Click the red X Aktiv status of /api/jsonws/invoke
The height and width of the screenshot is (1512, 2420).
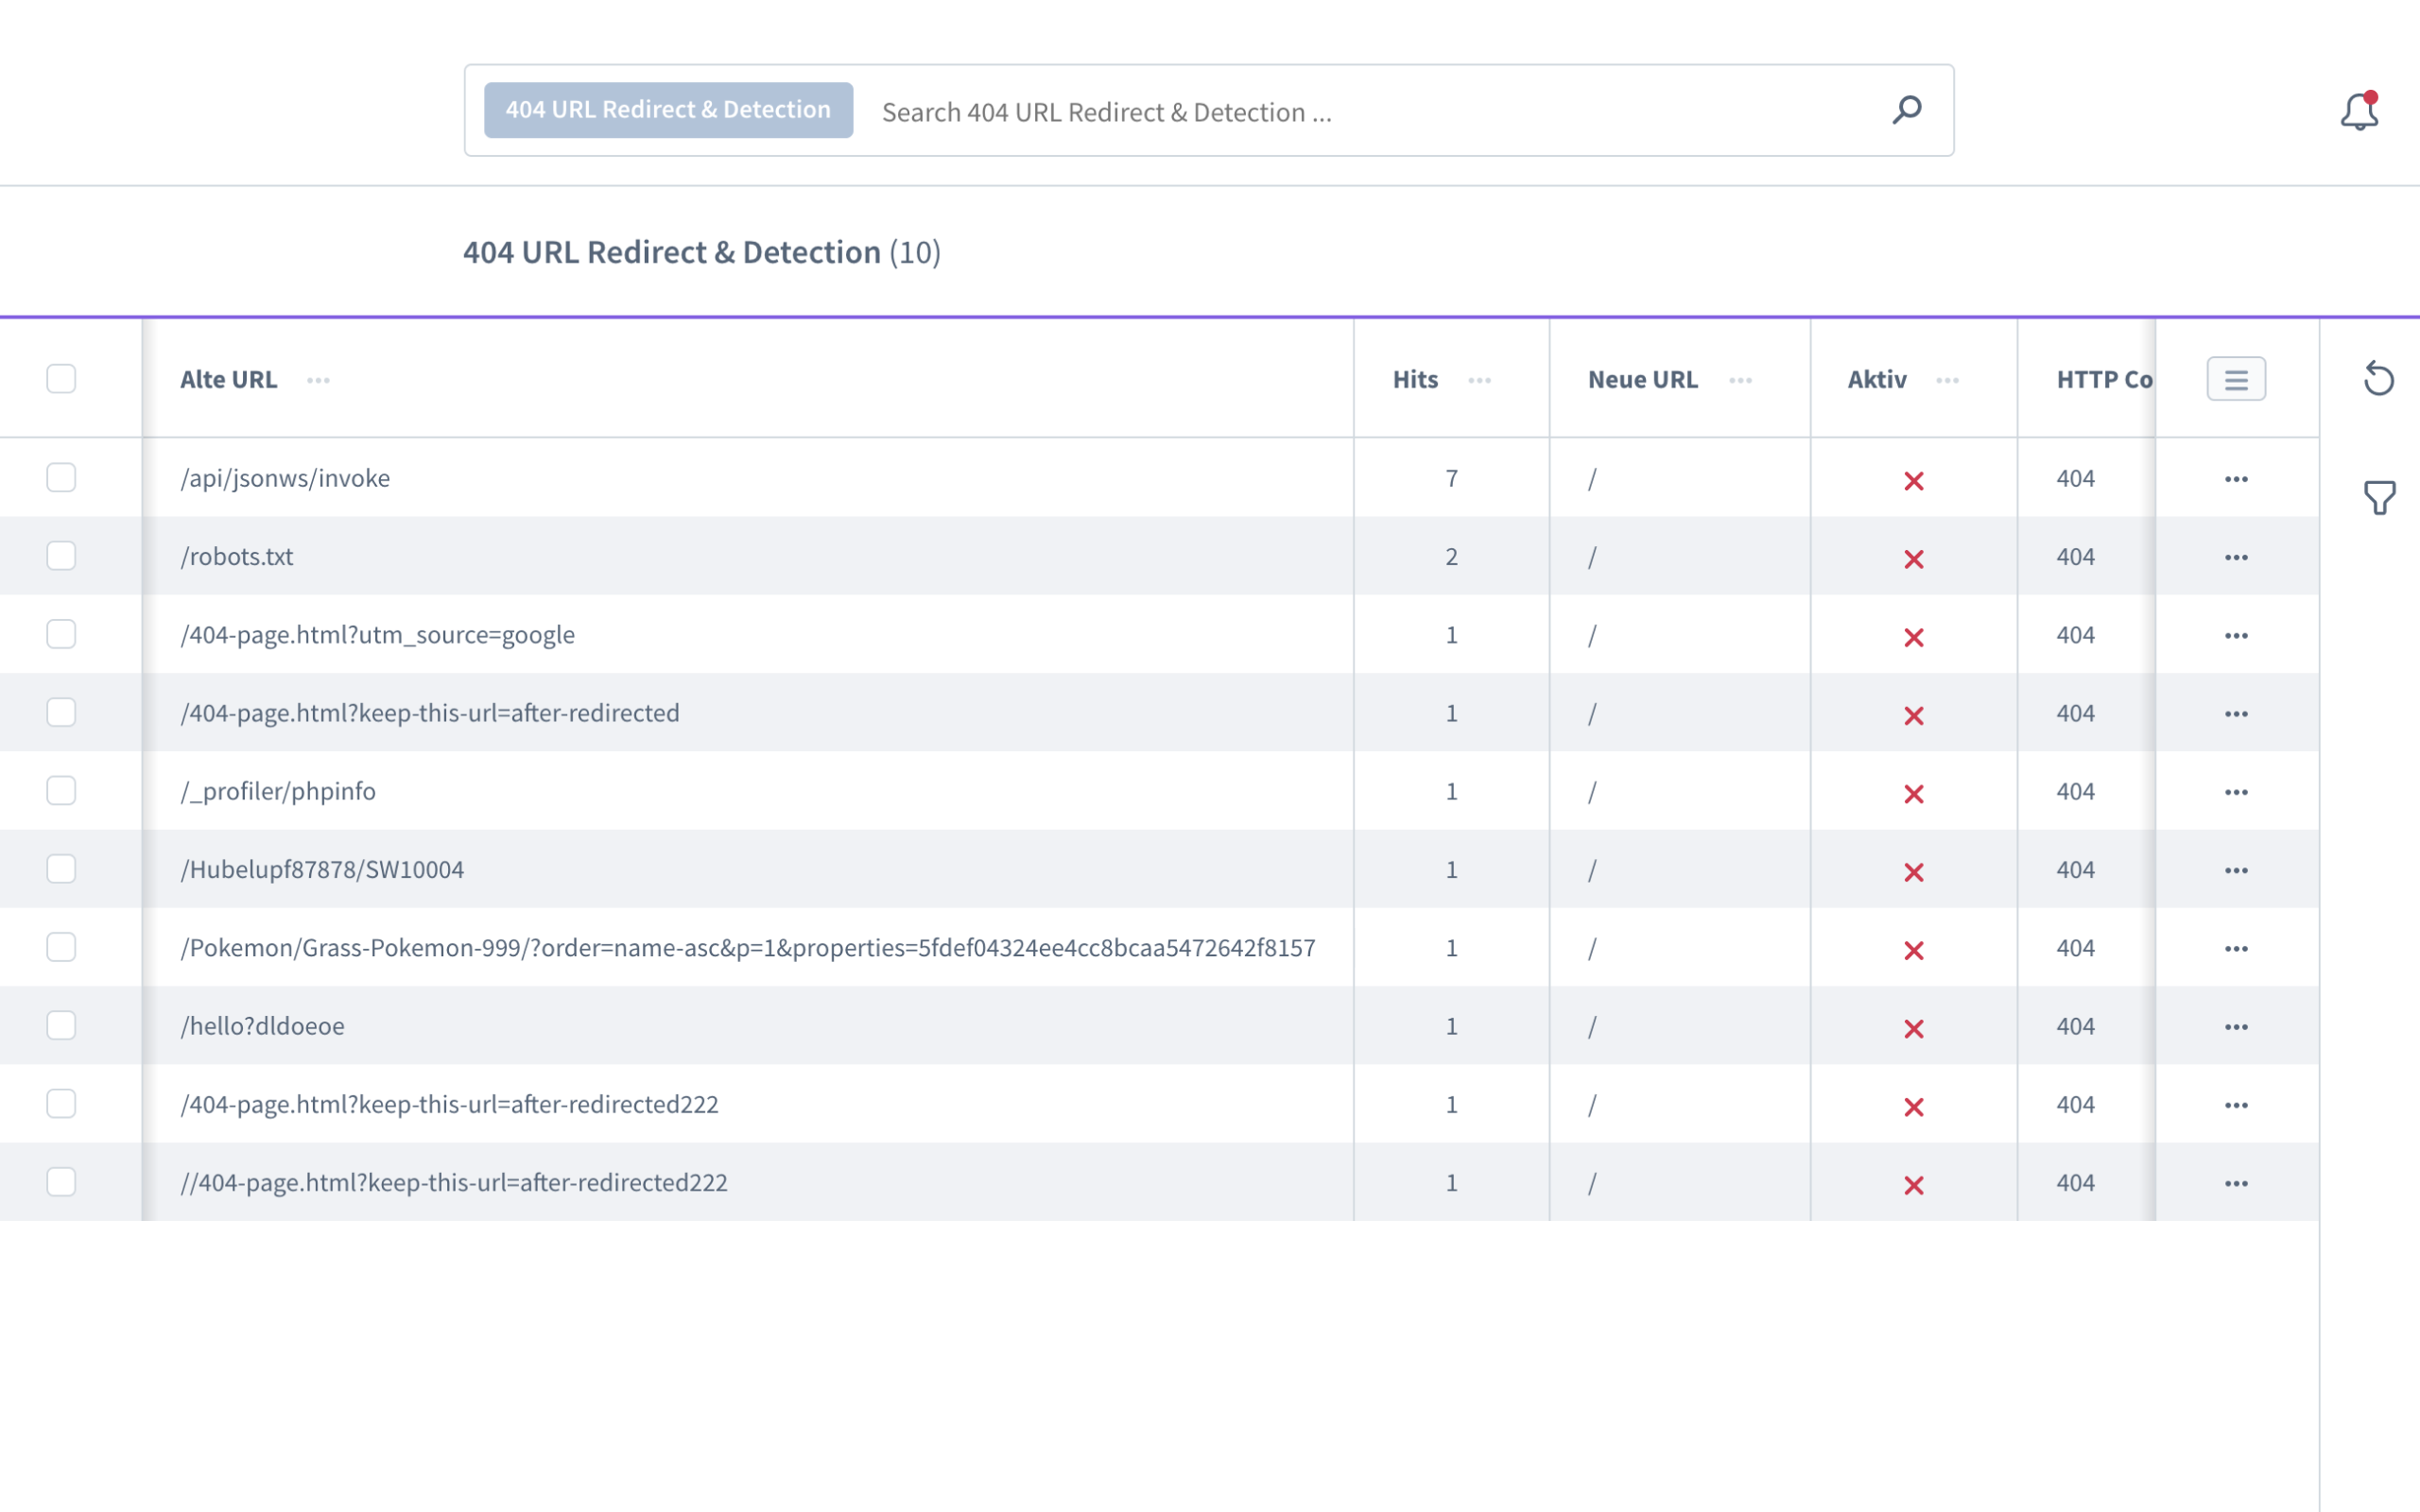1913,481
